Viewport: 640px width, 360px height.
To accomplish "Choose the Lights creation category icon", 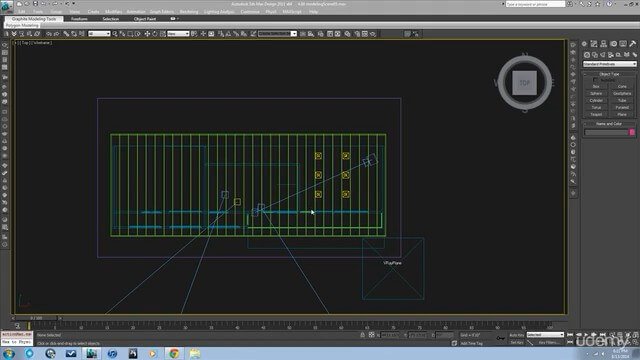I will pyautogui.click(x=603, y=55).
